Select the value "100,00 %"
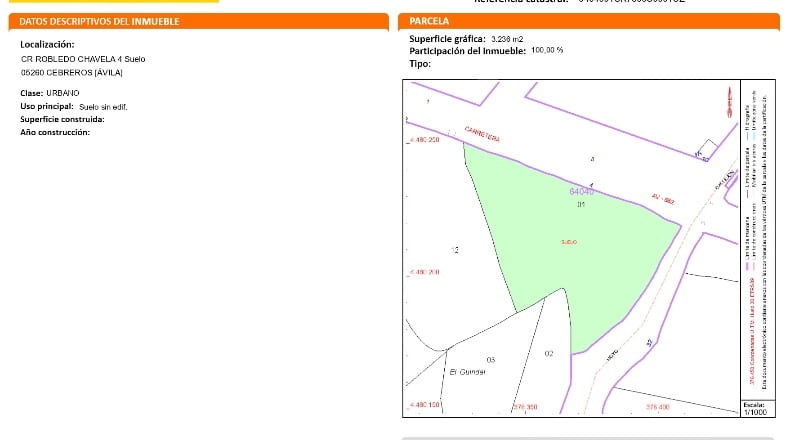Viewport: 790px width, 440px height. 547,50
